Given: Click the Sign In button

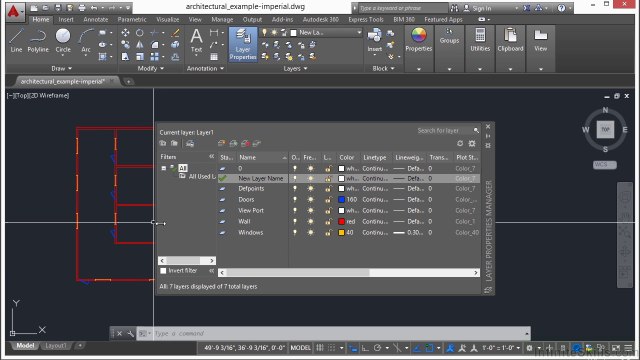Looking at the screenshot, I should 478,8.
